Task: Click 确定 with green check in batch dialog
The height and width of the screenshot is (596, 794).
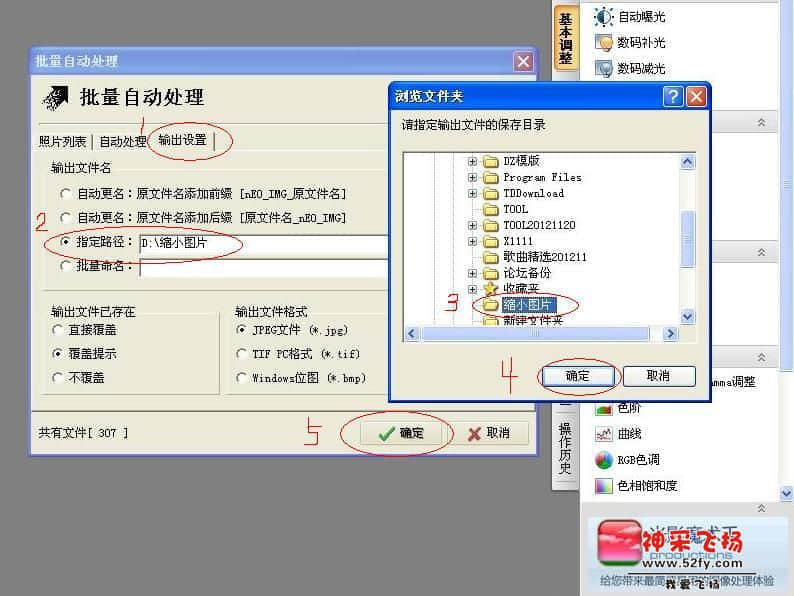Action: (401, 433)
